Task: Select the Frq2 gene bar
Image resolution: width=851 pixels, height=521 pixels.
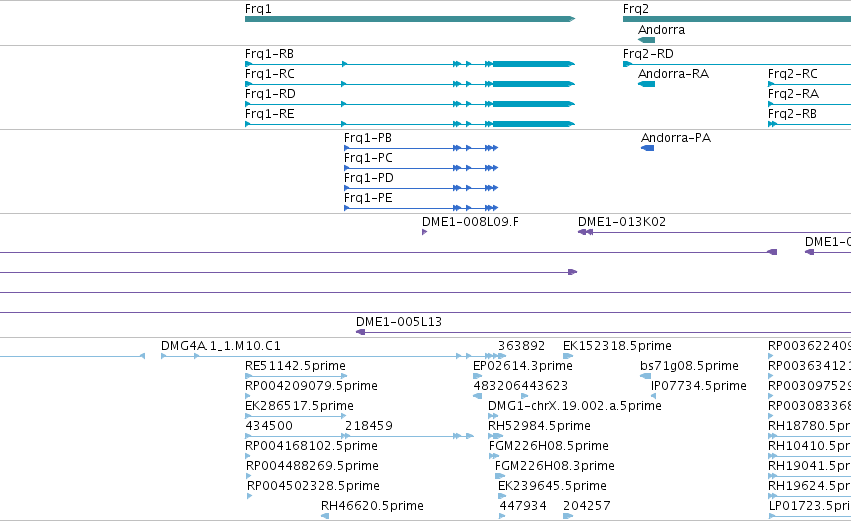Action: pyautogui.click(x=737, y=19)
